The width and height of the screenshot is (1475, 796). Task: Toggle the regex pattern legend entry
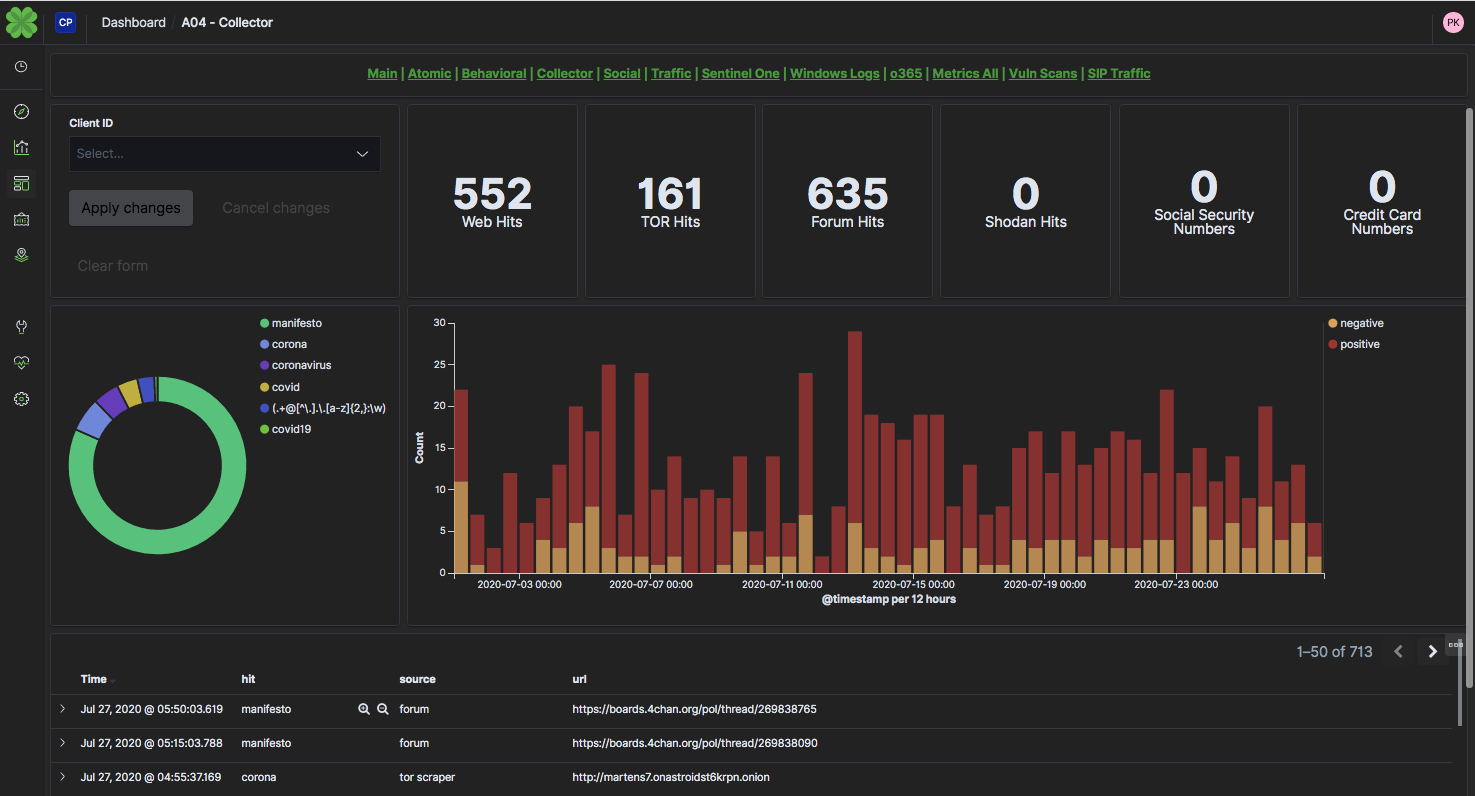click(x=323, y=408)
